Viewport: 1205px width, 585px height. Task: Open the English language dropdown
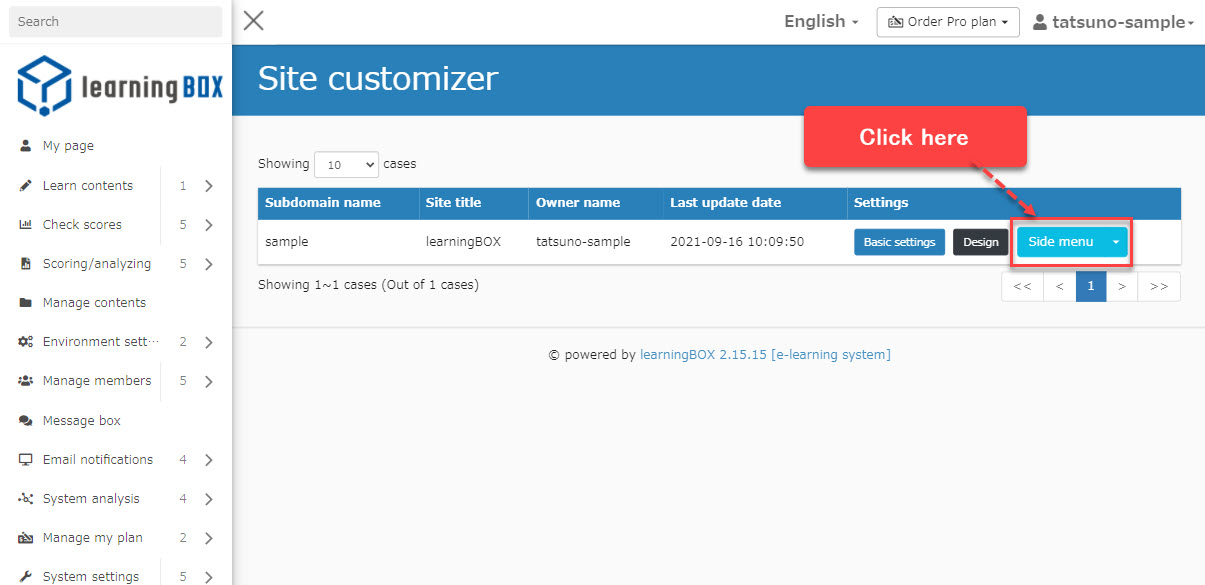click(x=820, y=22)
